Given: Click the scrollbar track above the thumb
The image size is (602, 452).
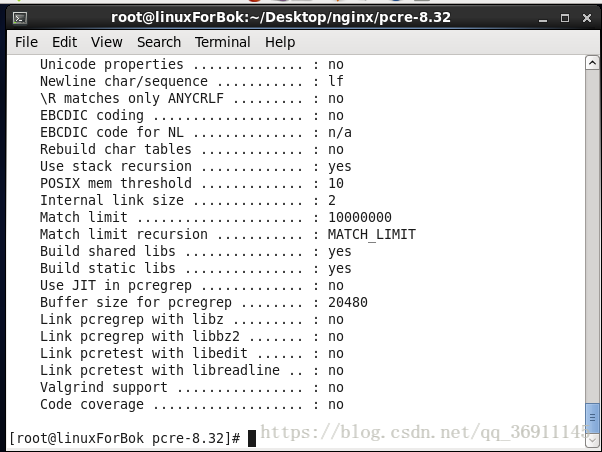Looking at the screenshot, I should [x=592, y=236].
